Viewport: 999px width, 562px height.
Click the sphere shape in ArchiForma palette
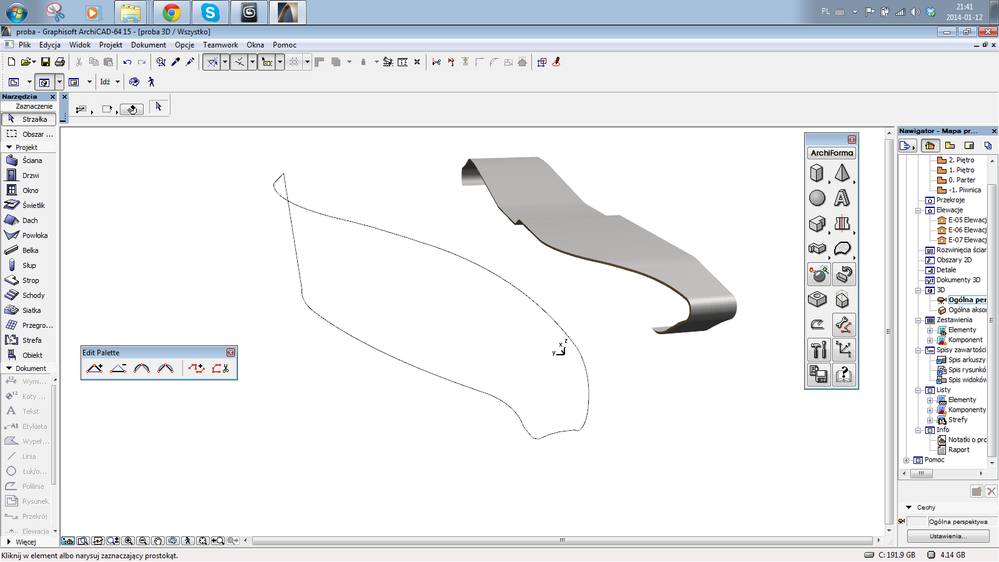(x=818, y=198)
